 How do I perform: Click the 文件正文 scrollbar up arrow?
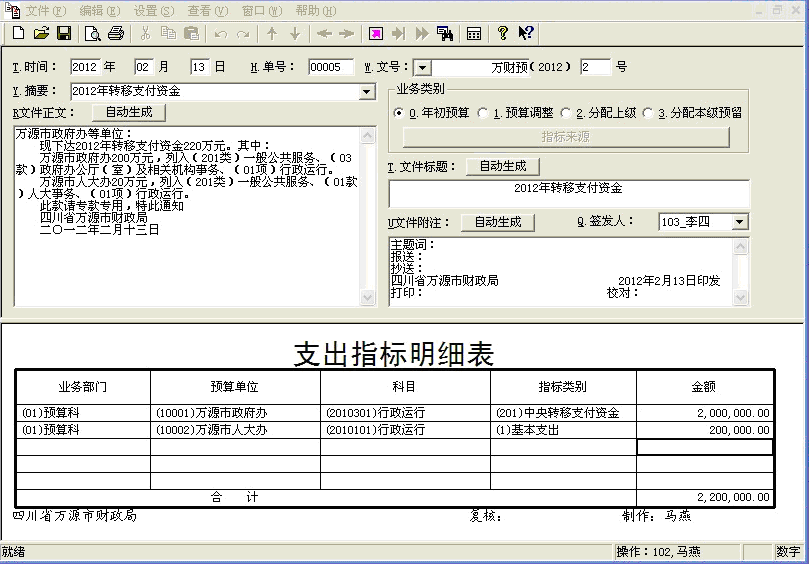[x=367, y=135]
